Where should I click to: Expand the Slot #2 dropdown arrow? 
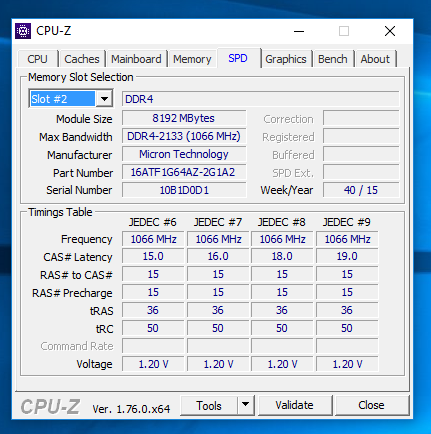pyautogui.click(x=104, y=99)
